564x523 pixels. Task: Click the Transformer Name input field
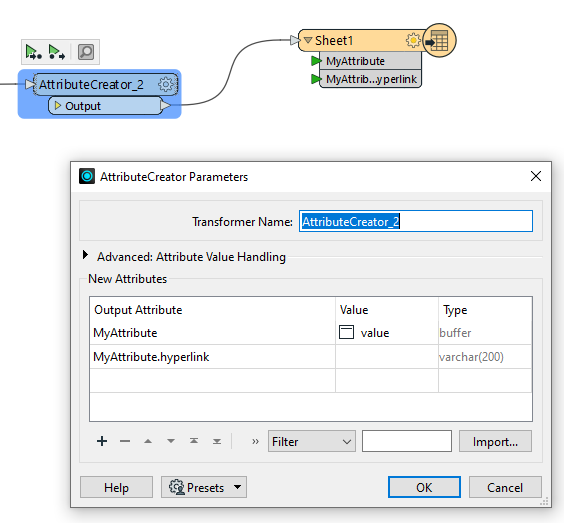416,221
